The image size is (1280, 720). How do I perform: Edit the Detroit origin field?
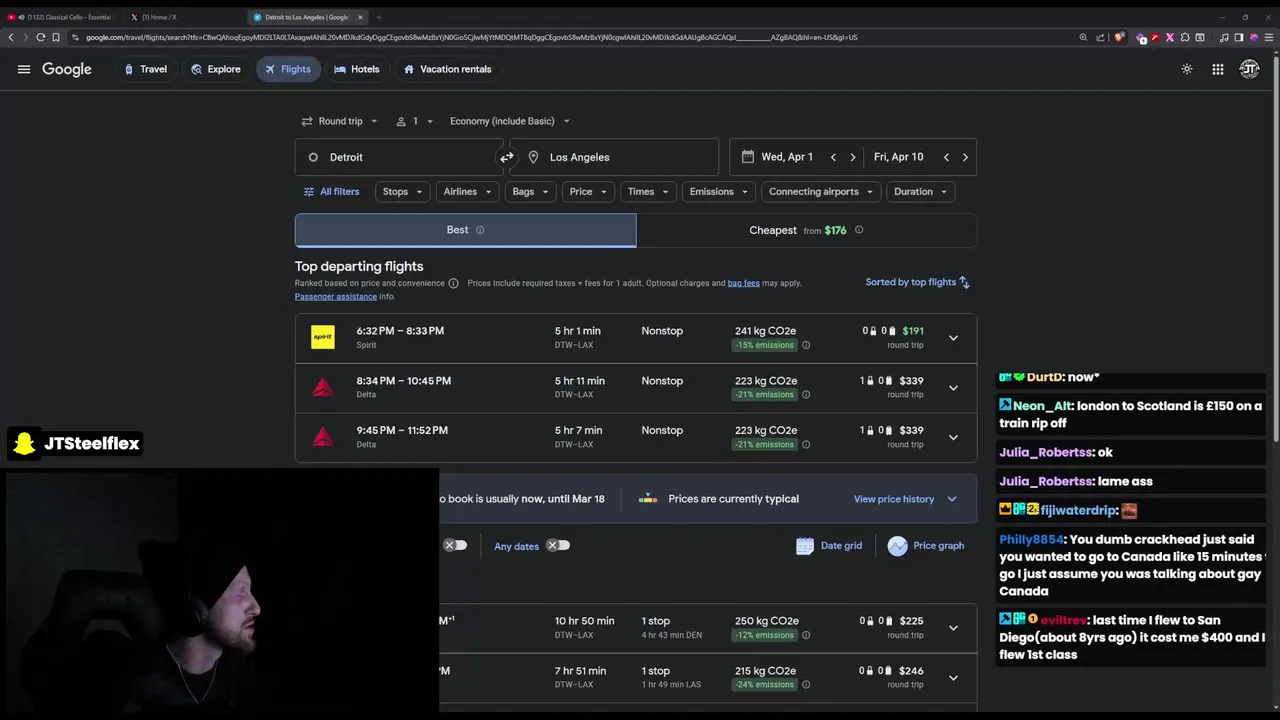[x=398, y=157]
